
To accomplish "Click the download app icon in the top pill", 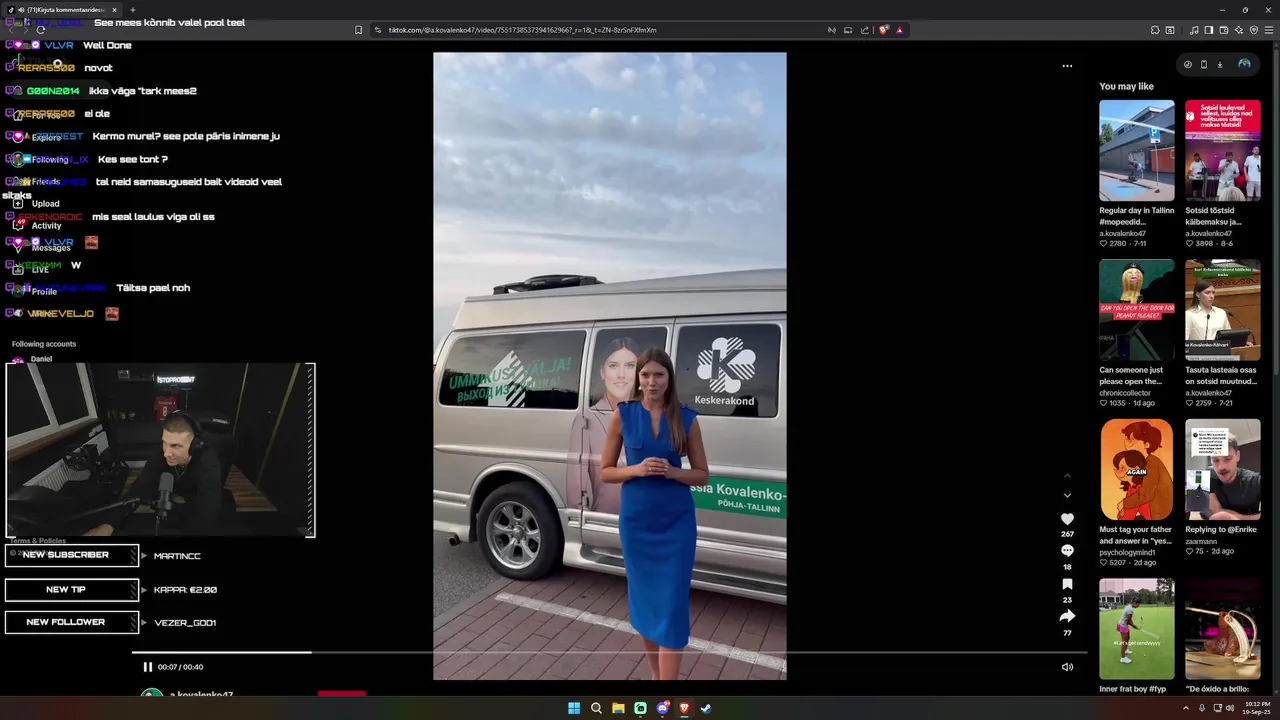I will 1220,64.
